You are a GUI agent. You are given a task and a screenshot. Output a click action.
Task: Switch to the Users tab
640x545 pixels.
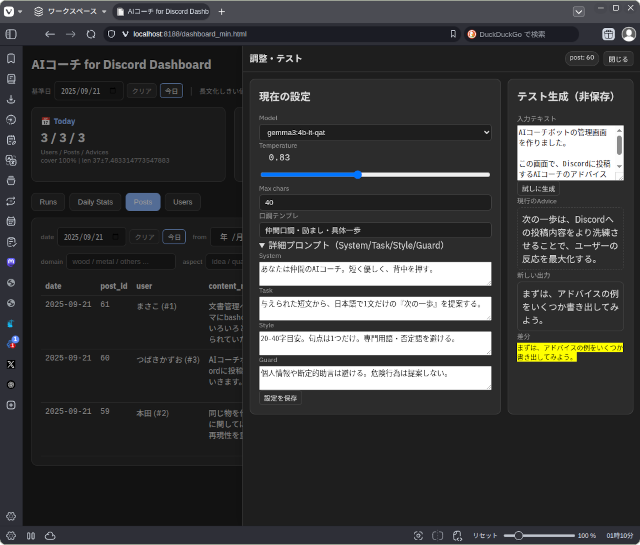[x=182, y=202]
